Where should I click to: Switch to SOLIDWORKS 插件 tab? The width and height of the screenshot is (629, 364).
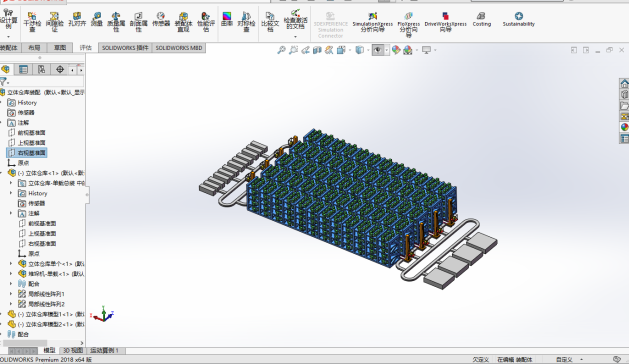[125, 48]
